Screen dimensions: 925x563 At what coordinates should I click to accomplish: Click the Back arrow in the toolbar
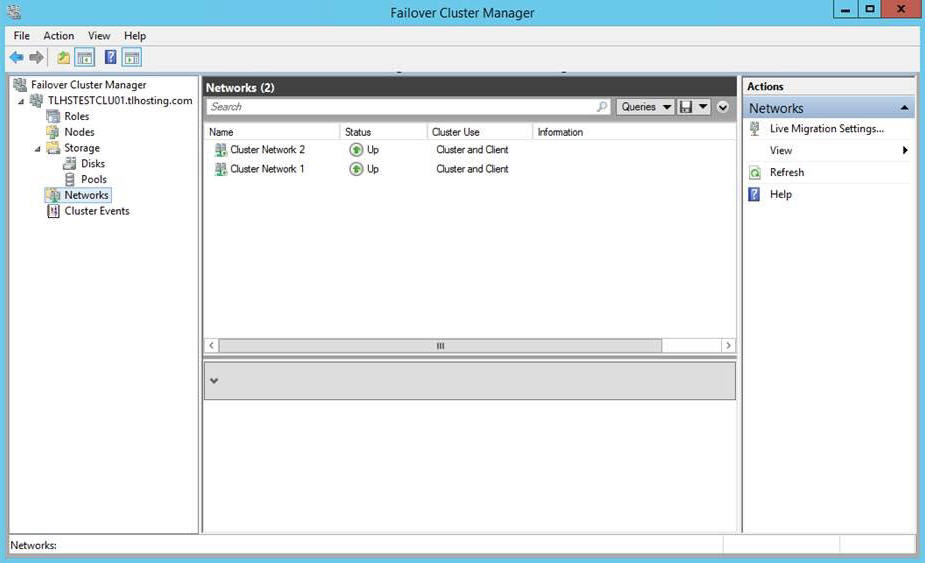click(x=17, y=58)
